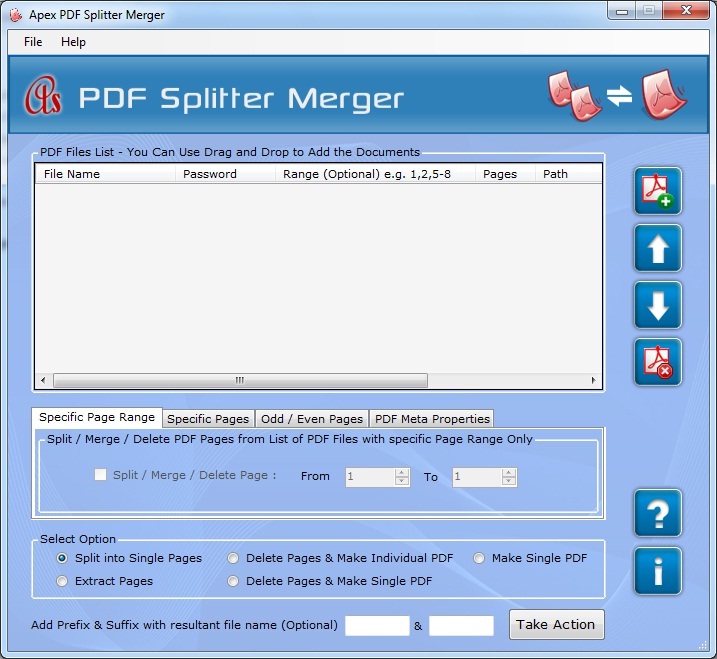The width and height of the screenshot is (717, 659).
Task: Decrease the From page value
Action: (402, 481)
